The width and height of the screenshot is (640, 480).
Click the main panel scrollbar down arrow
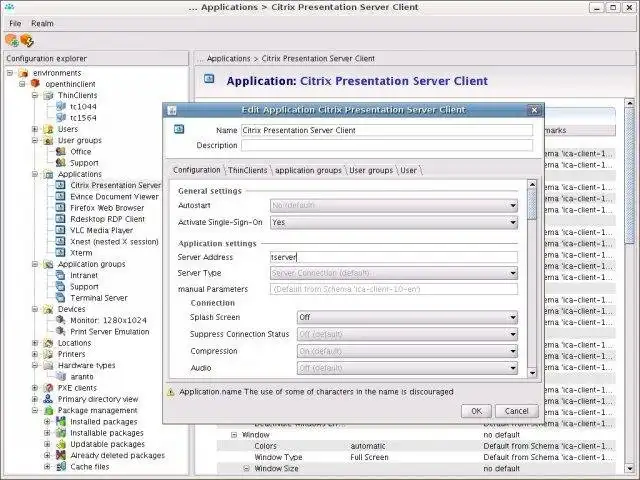[x=629, y=468]
